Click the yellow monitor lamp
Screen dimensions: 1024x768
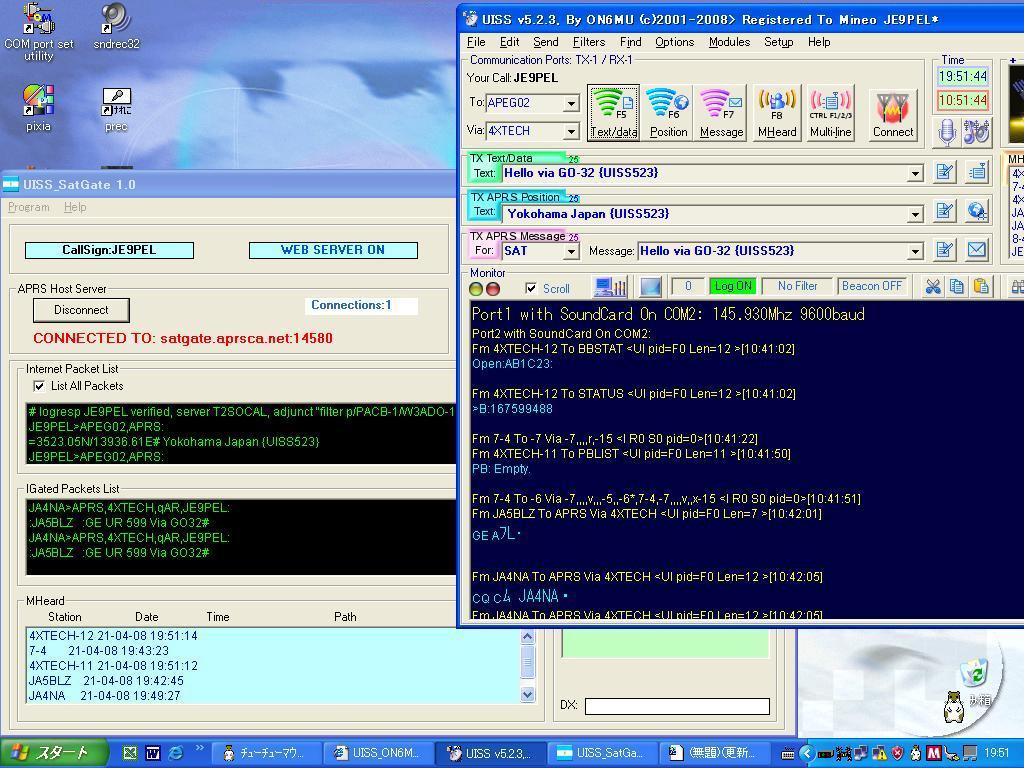point(477,289)
